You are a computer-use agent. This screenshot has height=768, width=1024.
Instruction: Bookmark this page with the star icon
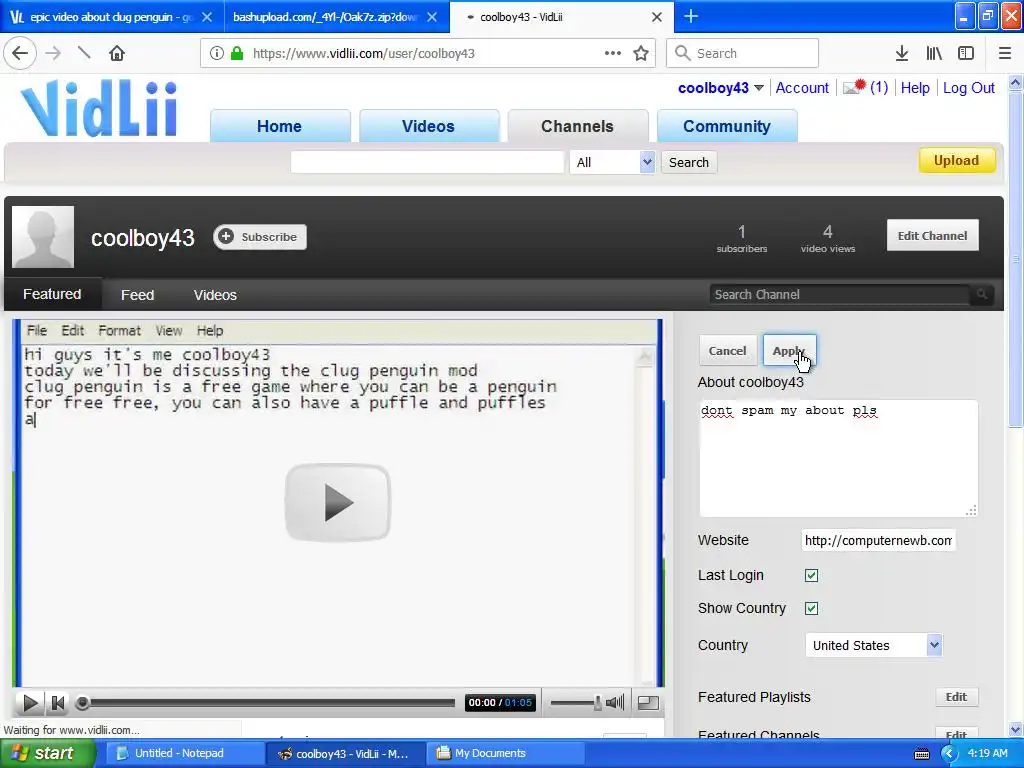(641, 54)
